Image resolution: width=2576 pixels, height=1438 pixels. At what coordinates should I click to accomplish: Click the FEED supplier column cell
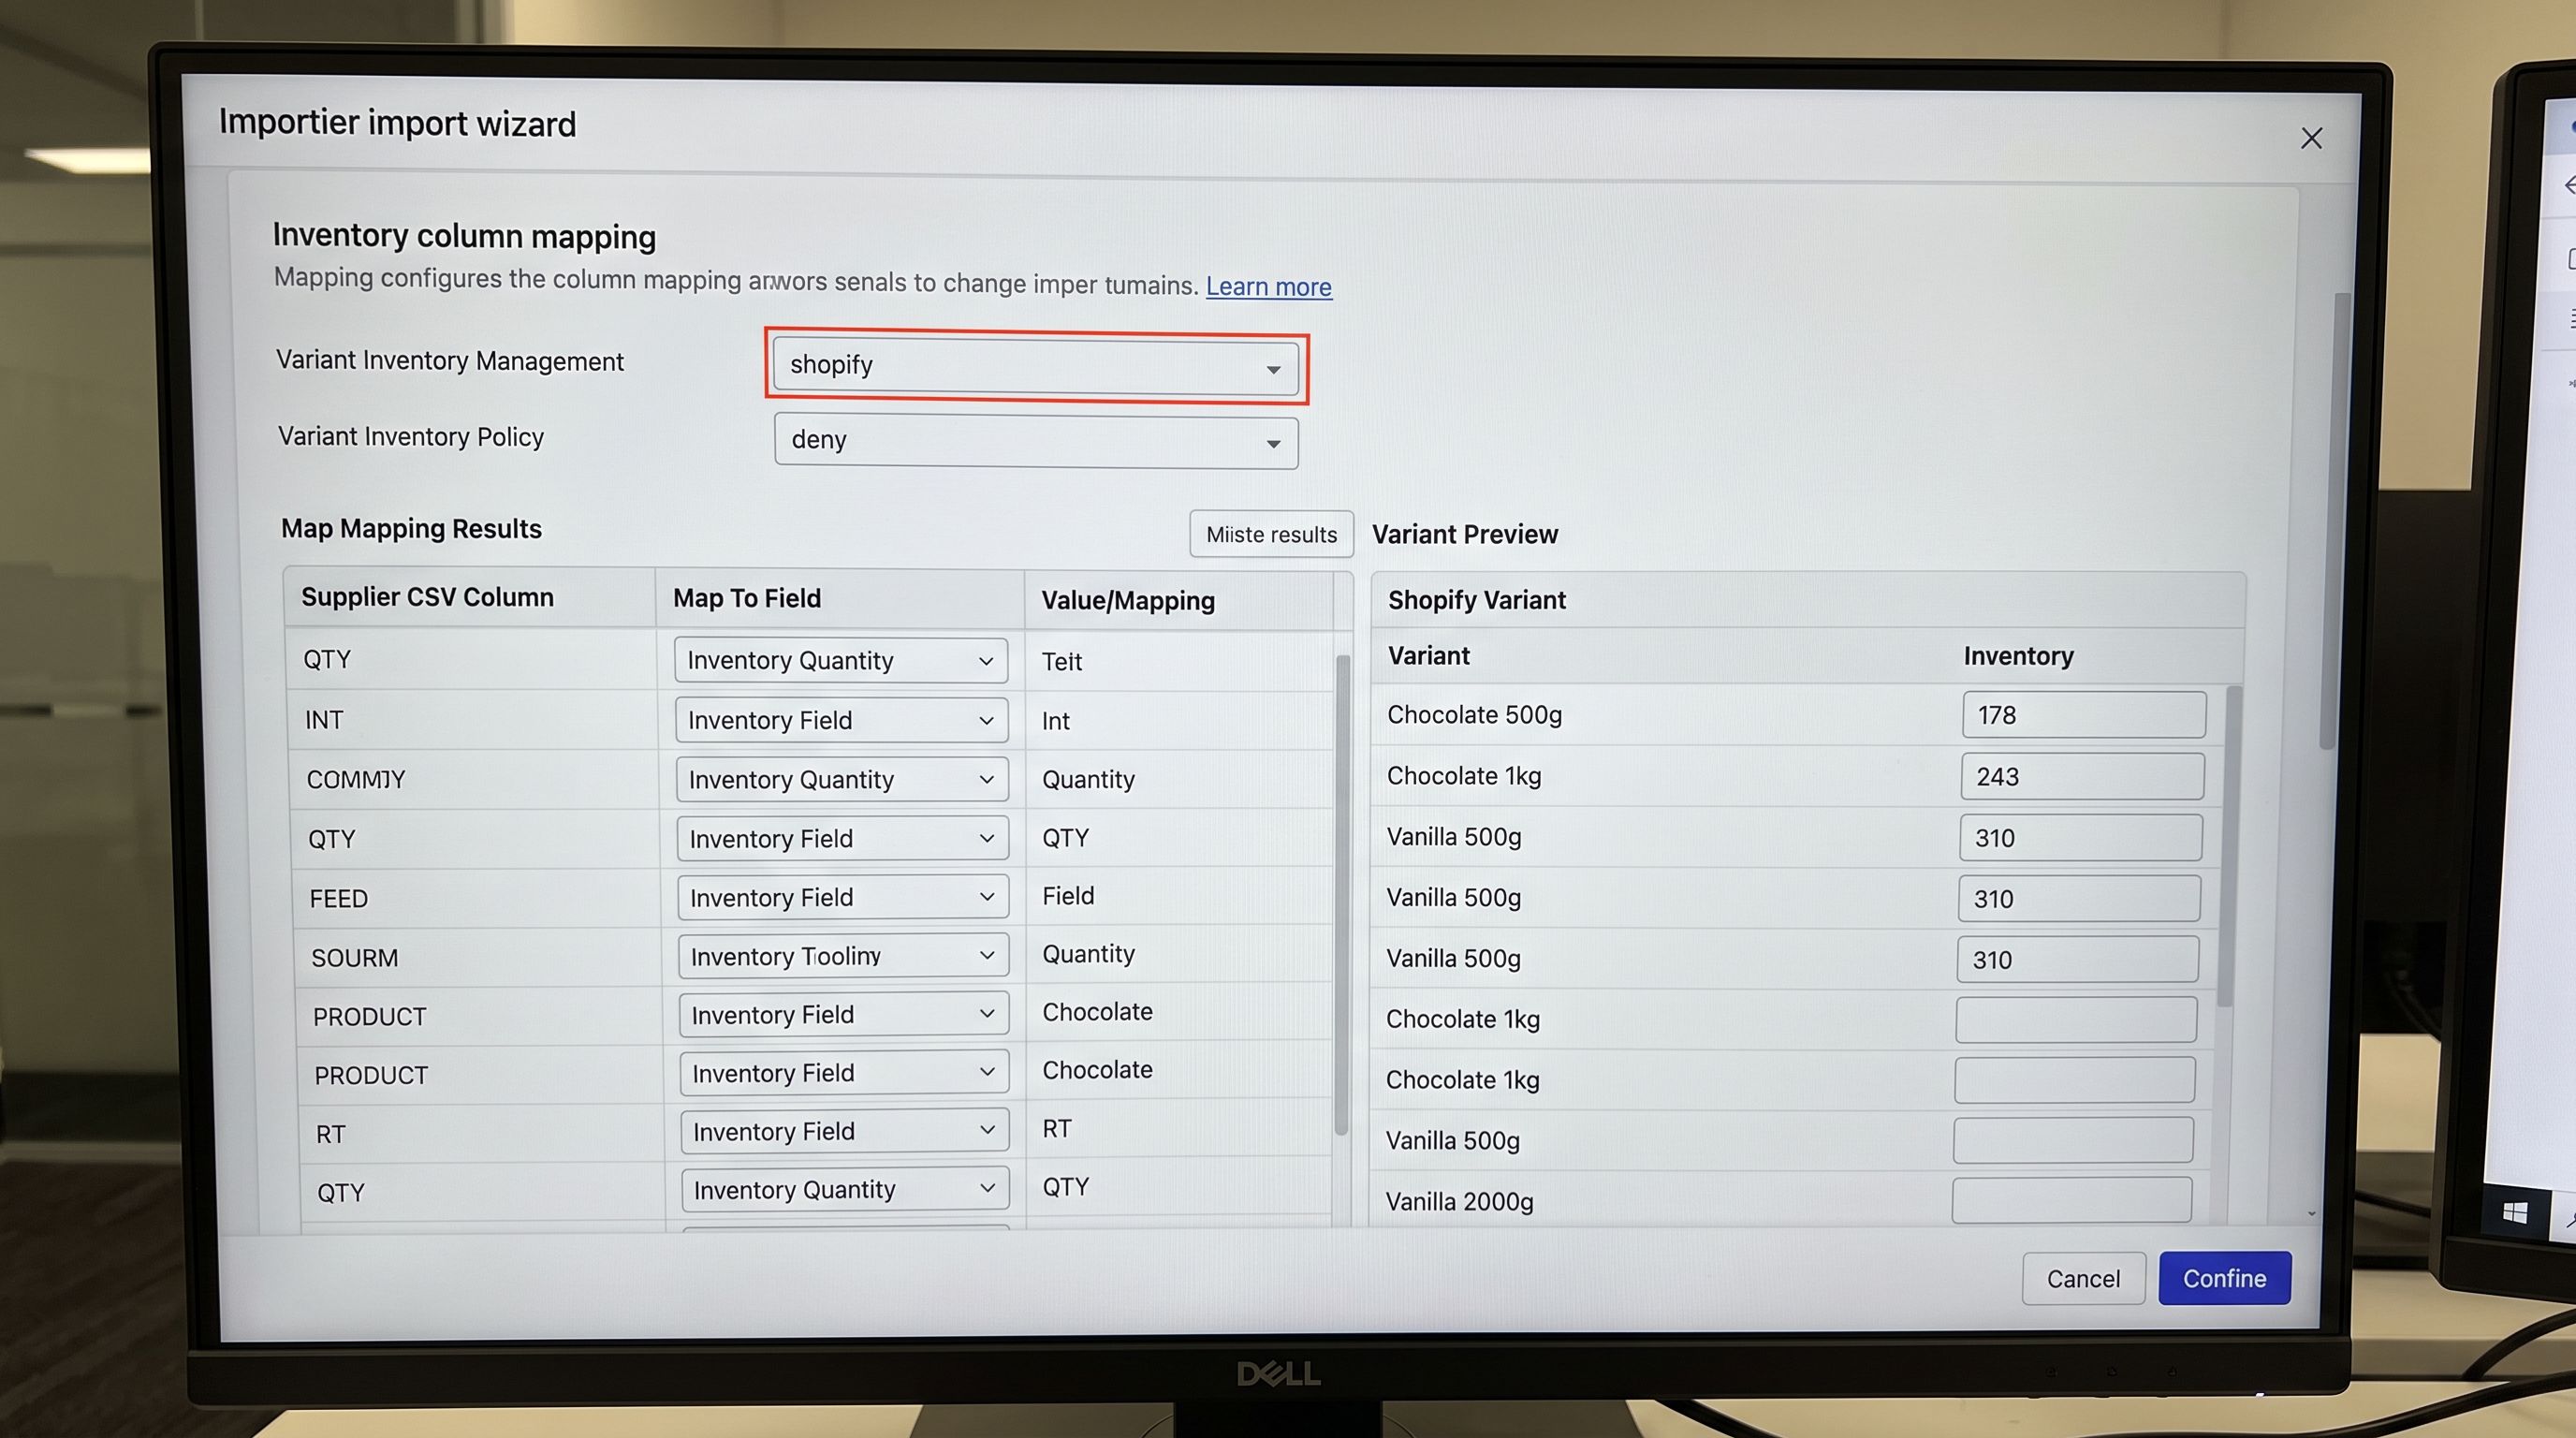pyautogui.click(x=338, y=898)
